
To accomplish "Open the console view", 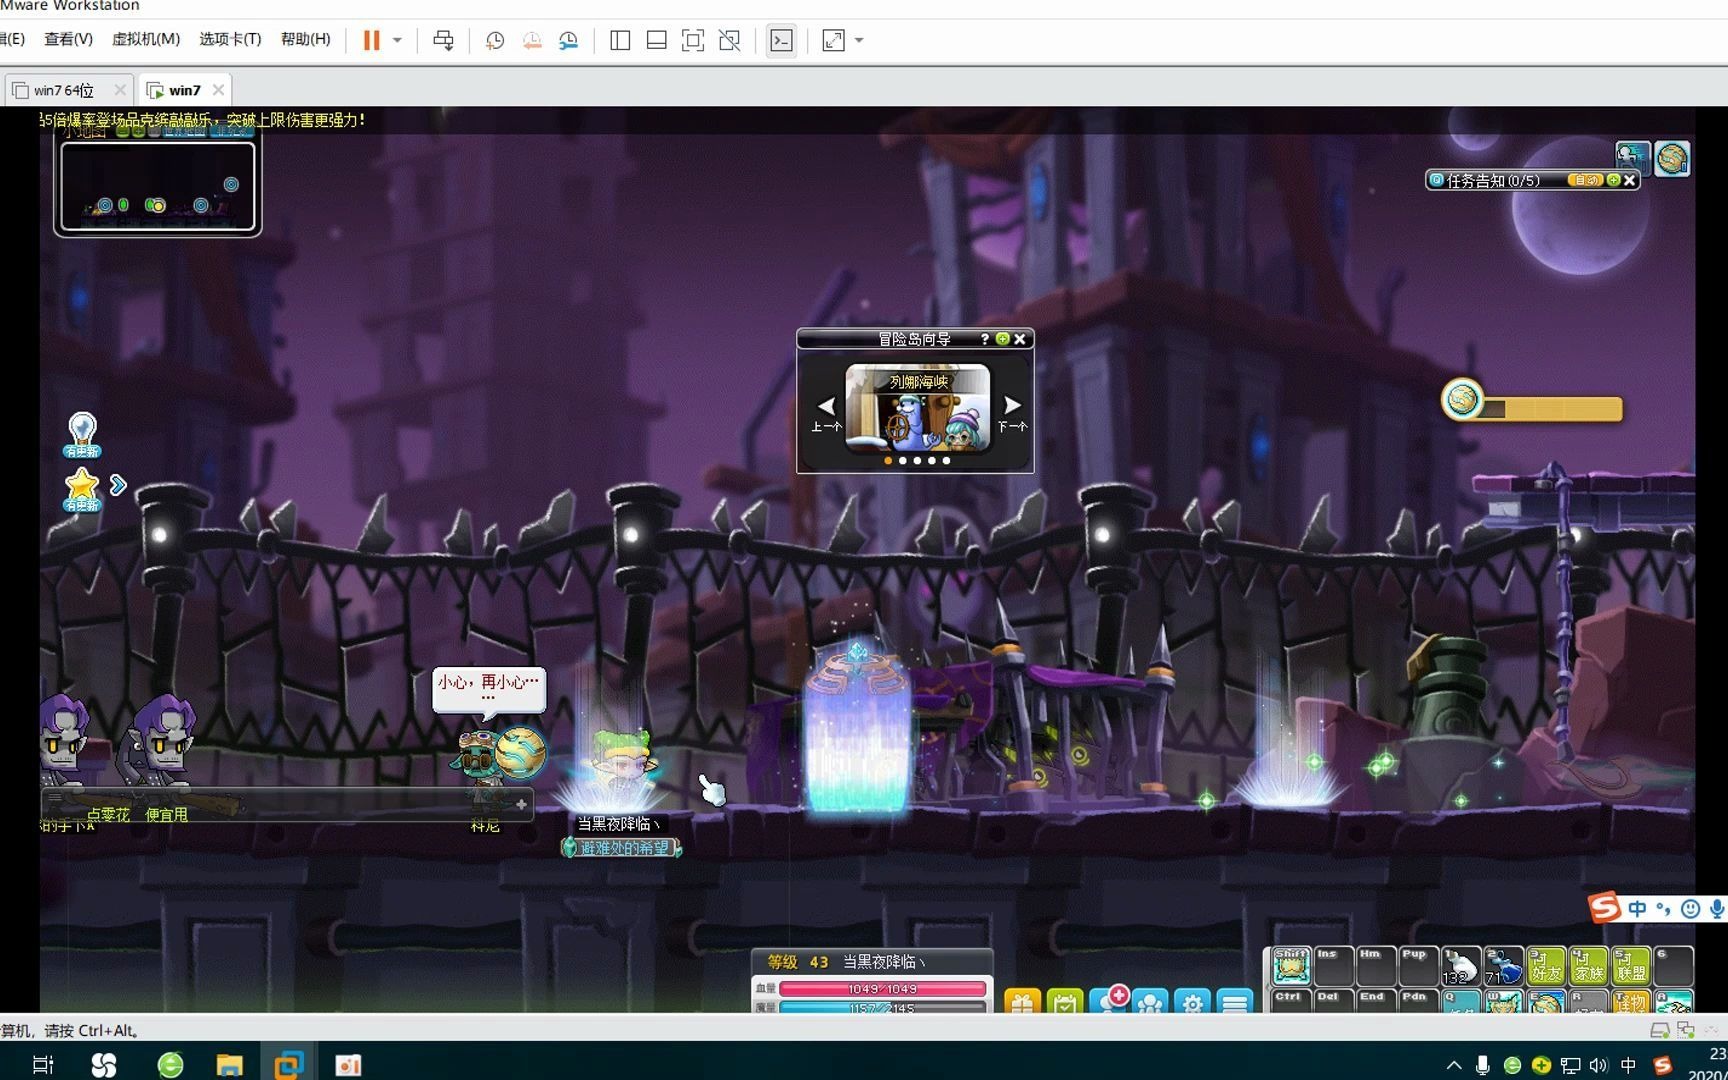I will (781, 40).
